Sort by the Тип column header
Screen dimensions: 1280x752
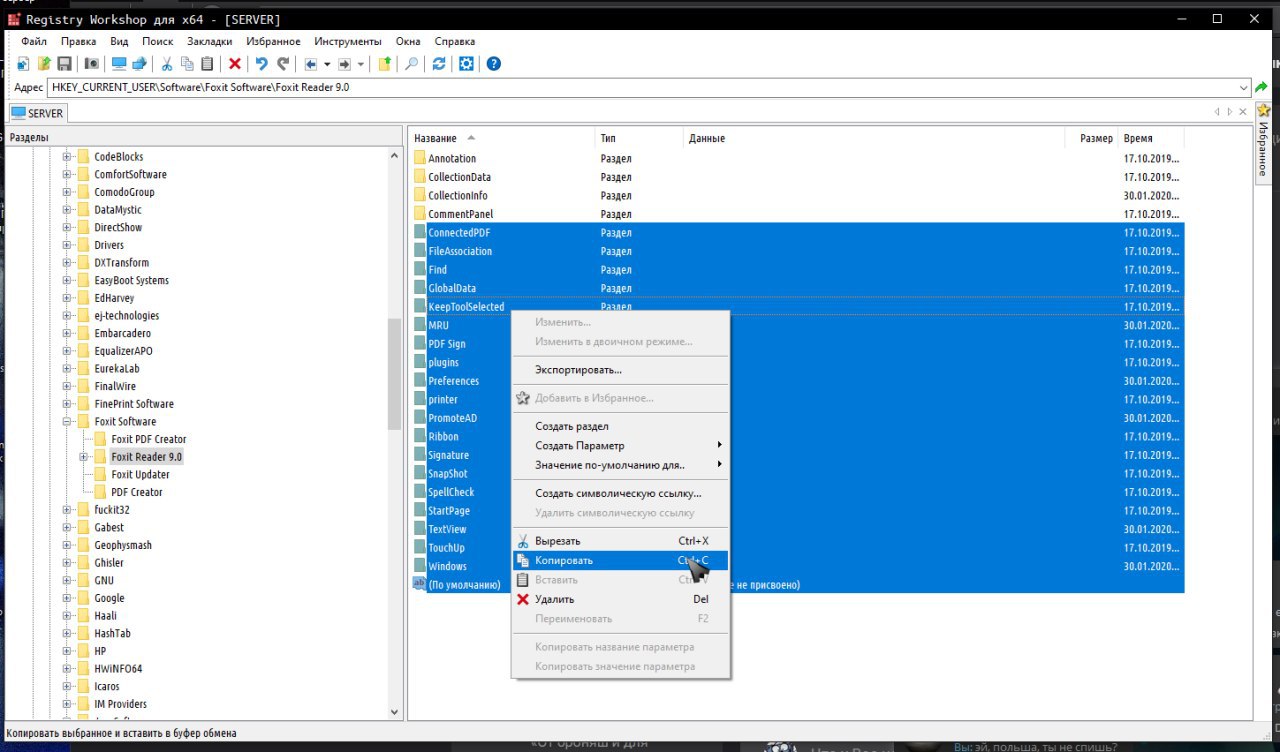click(x=639, y=138)
